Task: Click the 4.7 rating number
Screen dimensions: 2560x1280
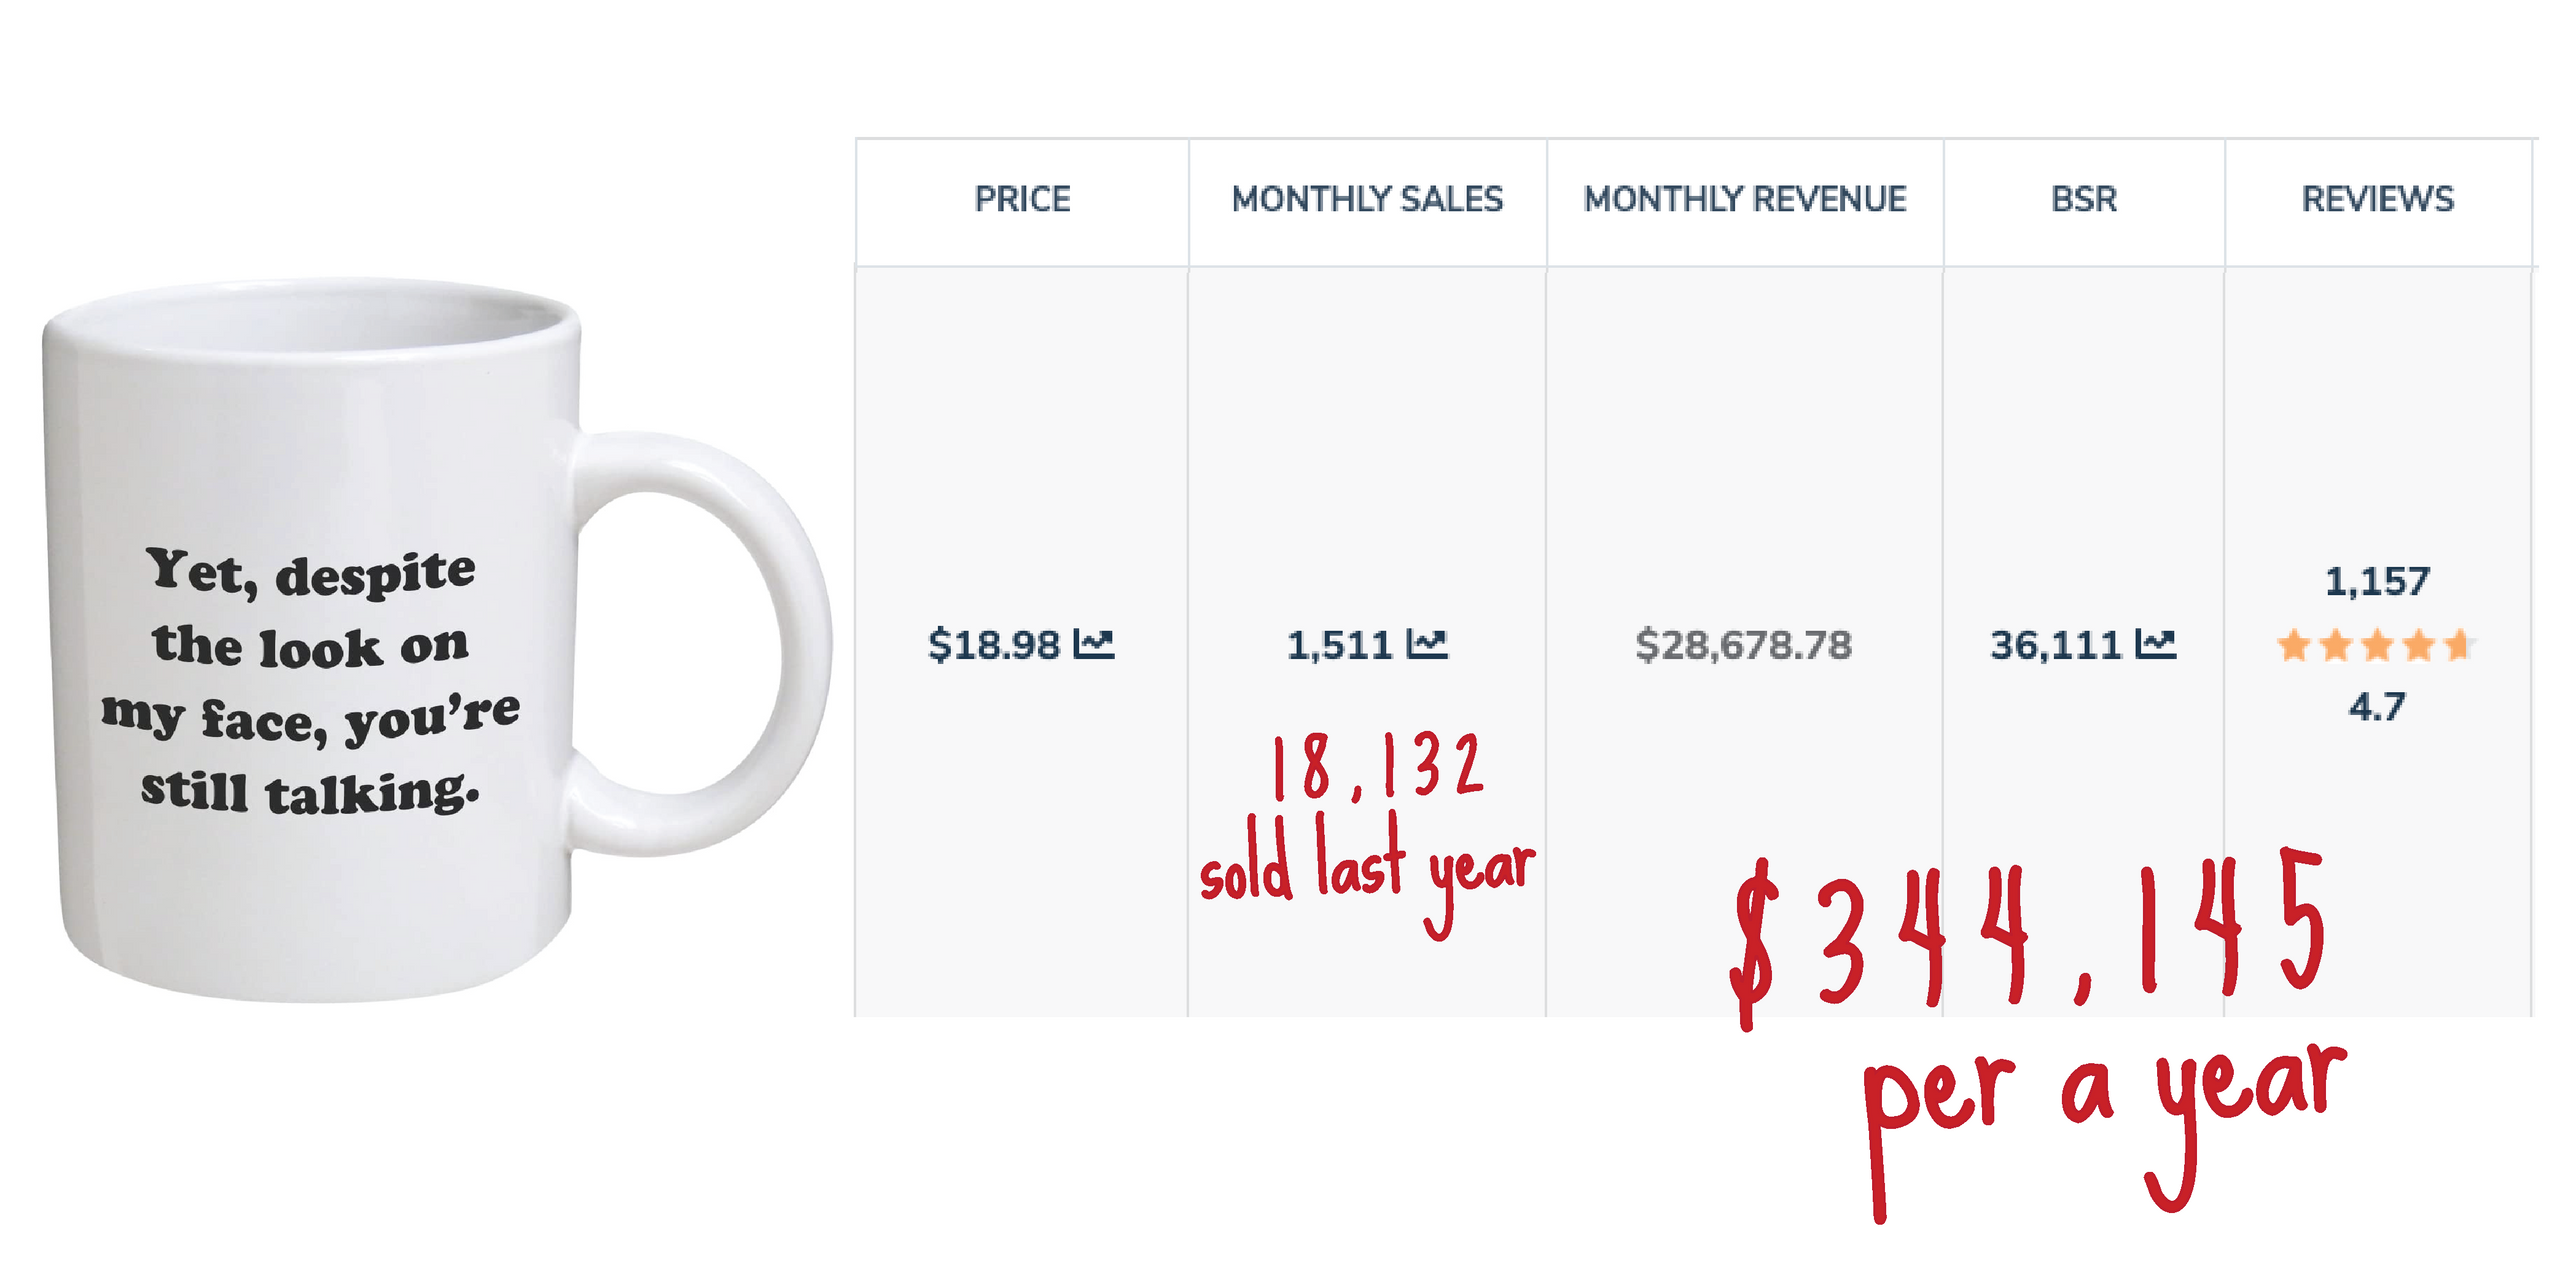Action: 2377,707
